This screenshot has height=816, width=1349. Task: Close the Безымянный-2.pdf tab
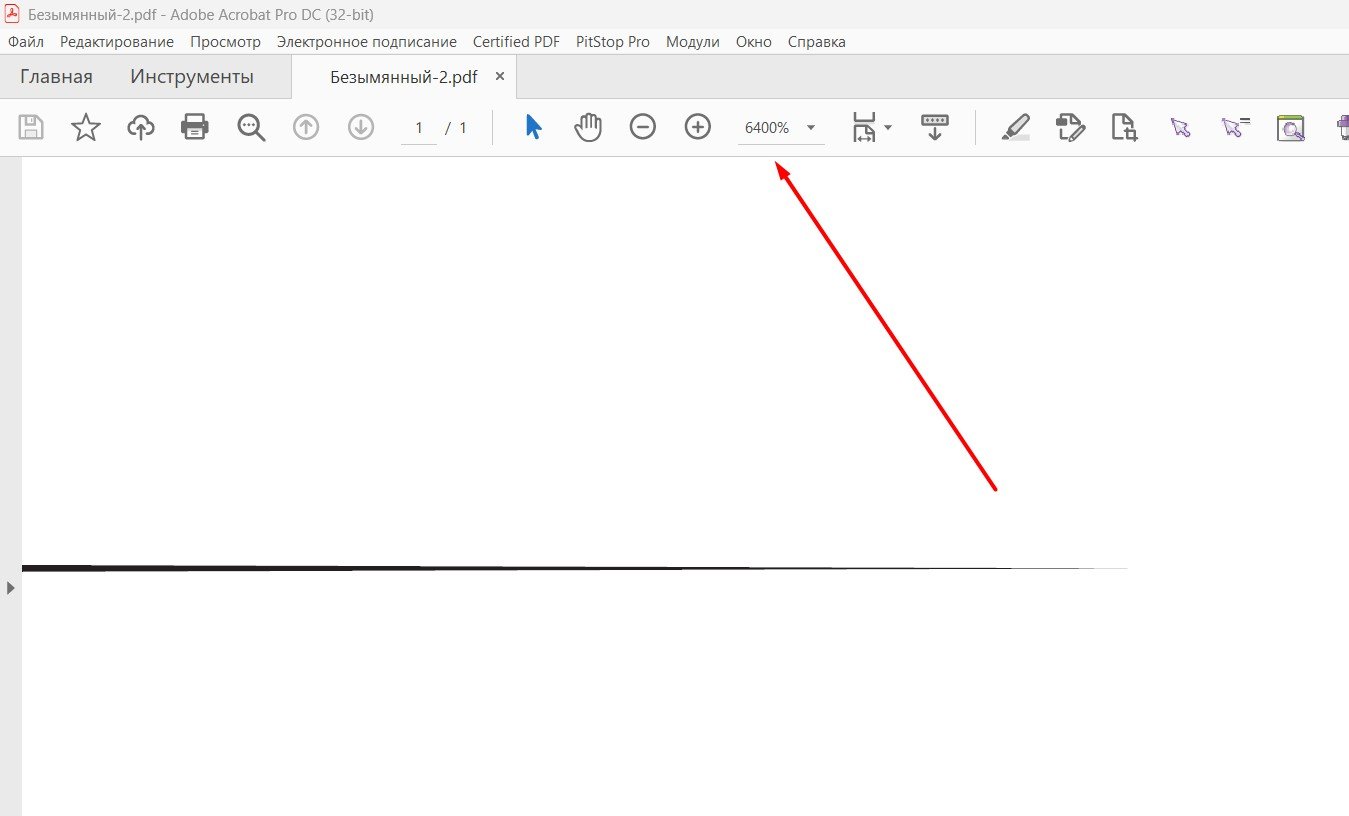(x=500, y=76)
